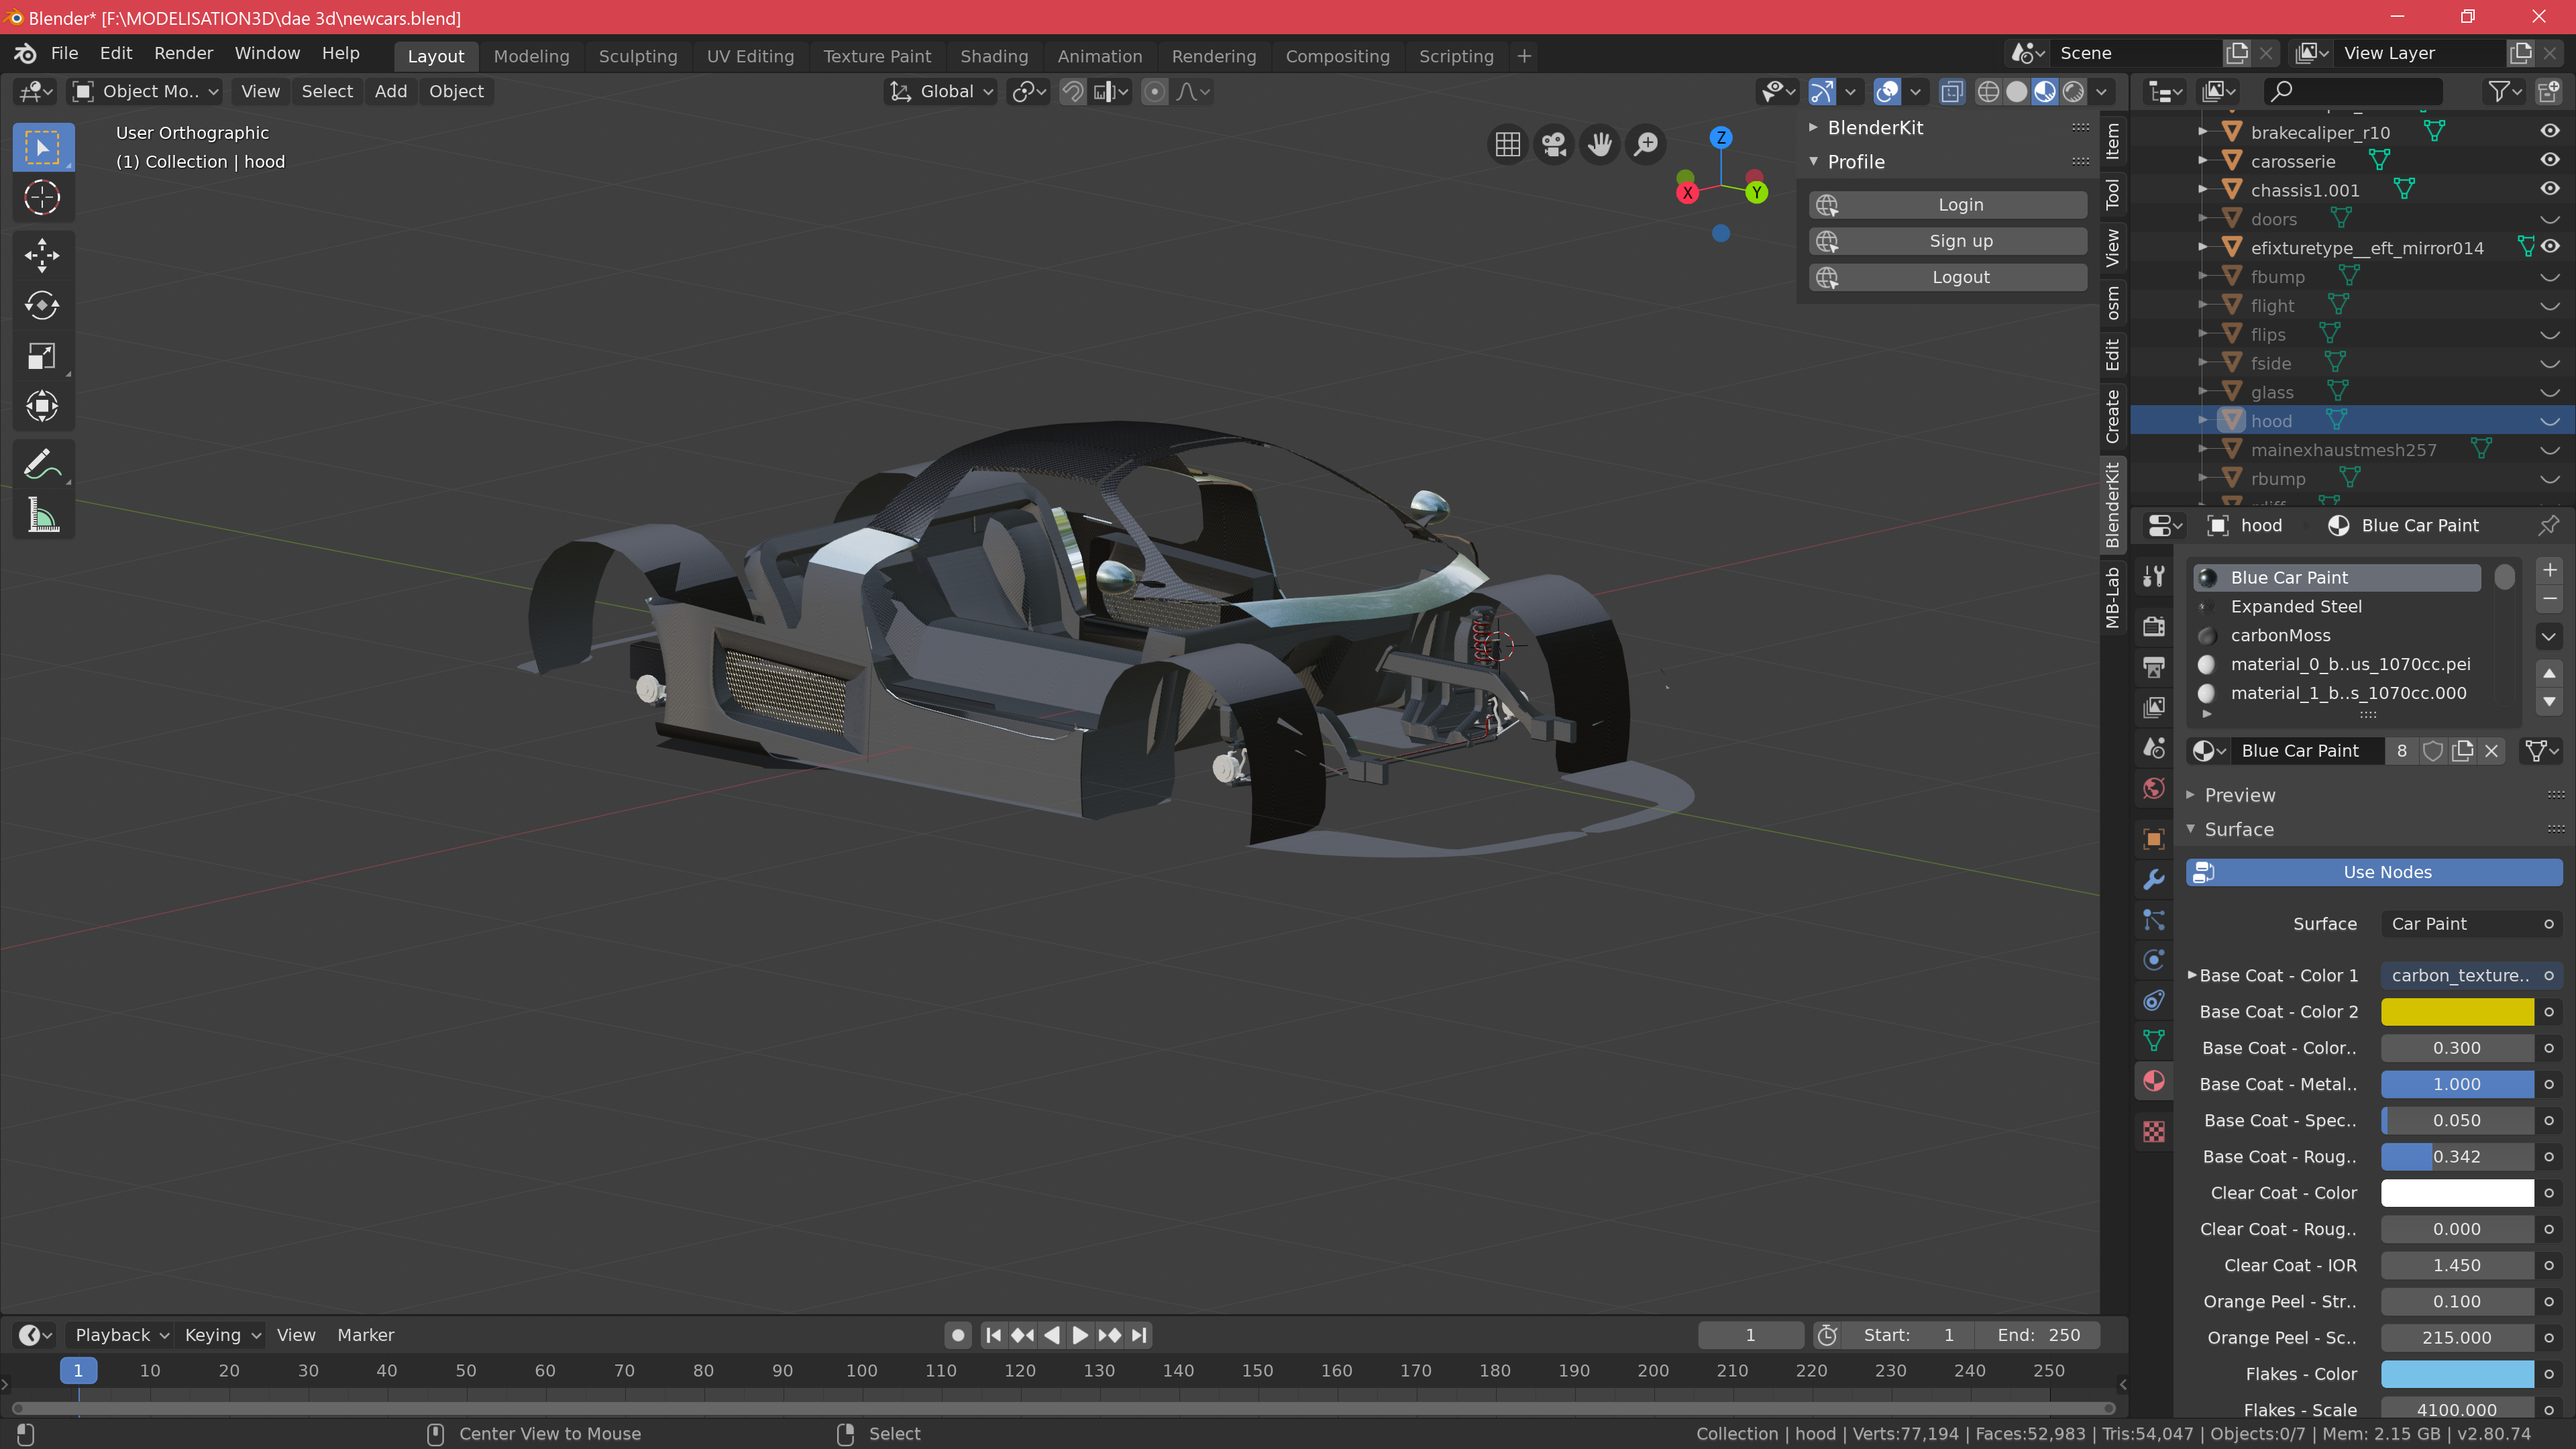Open the Texture properties checker icon

pos(2154,1132)
